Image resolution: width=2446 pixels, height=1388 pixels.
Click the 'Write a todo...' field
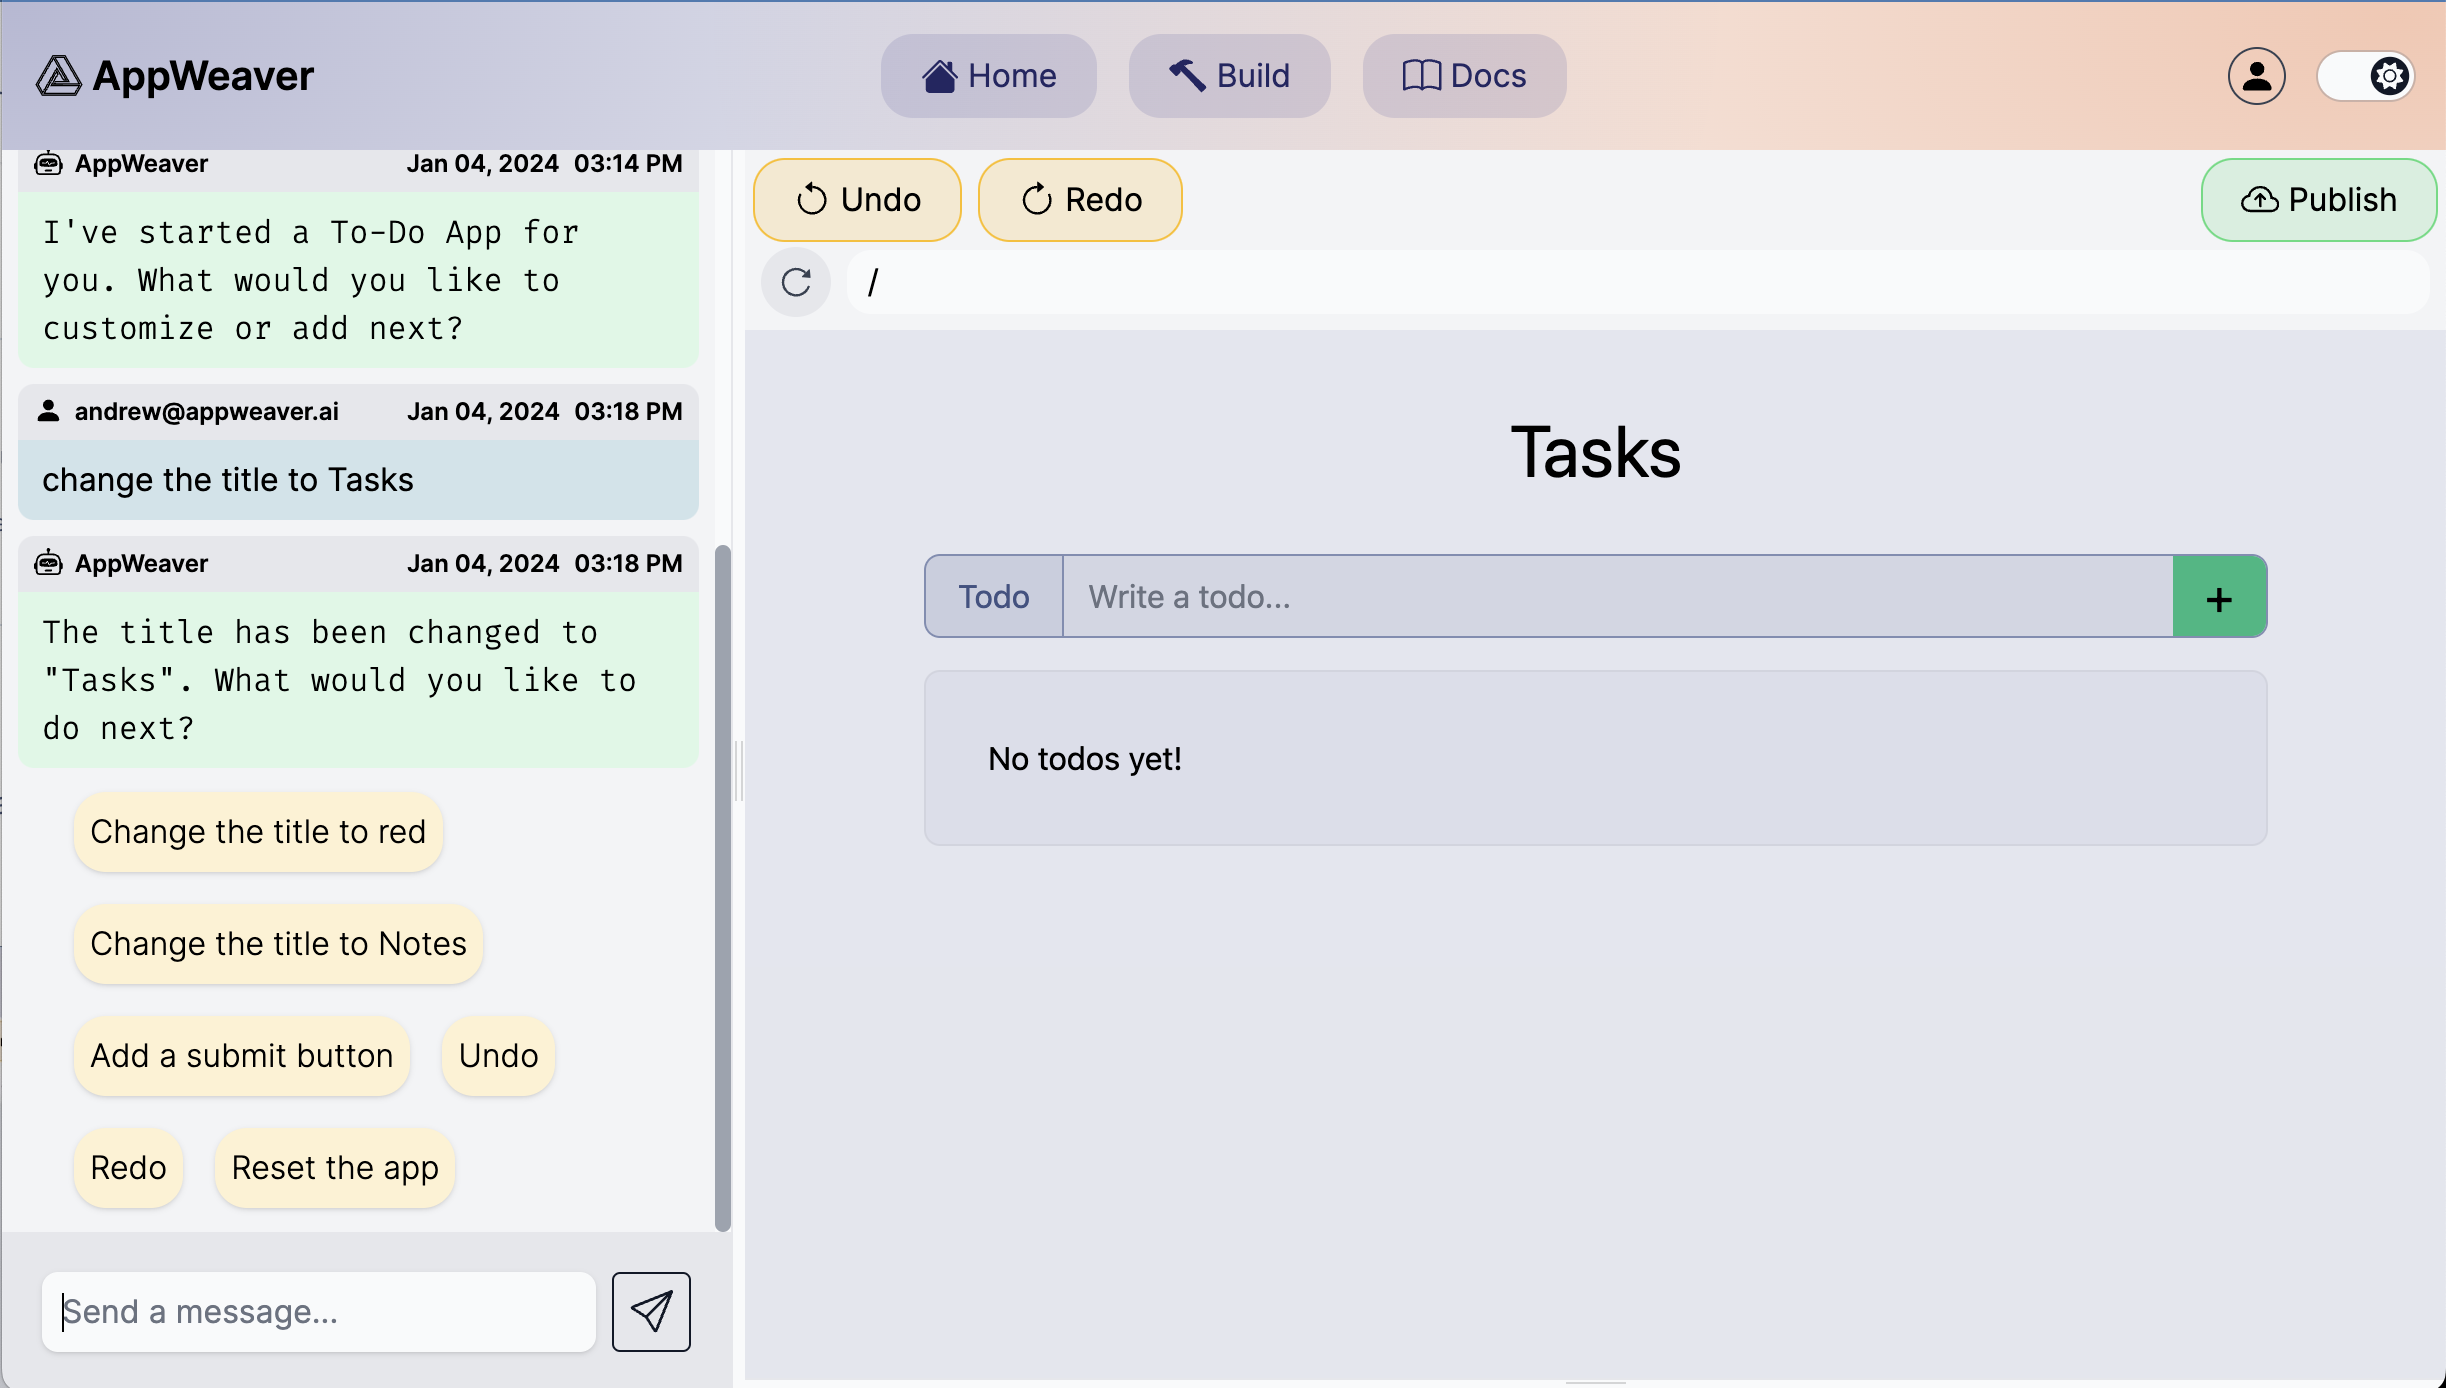tap(1617, 597)
